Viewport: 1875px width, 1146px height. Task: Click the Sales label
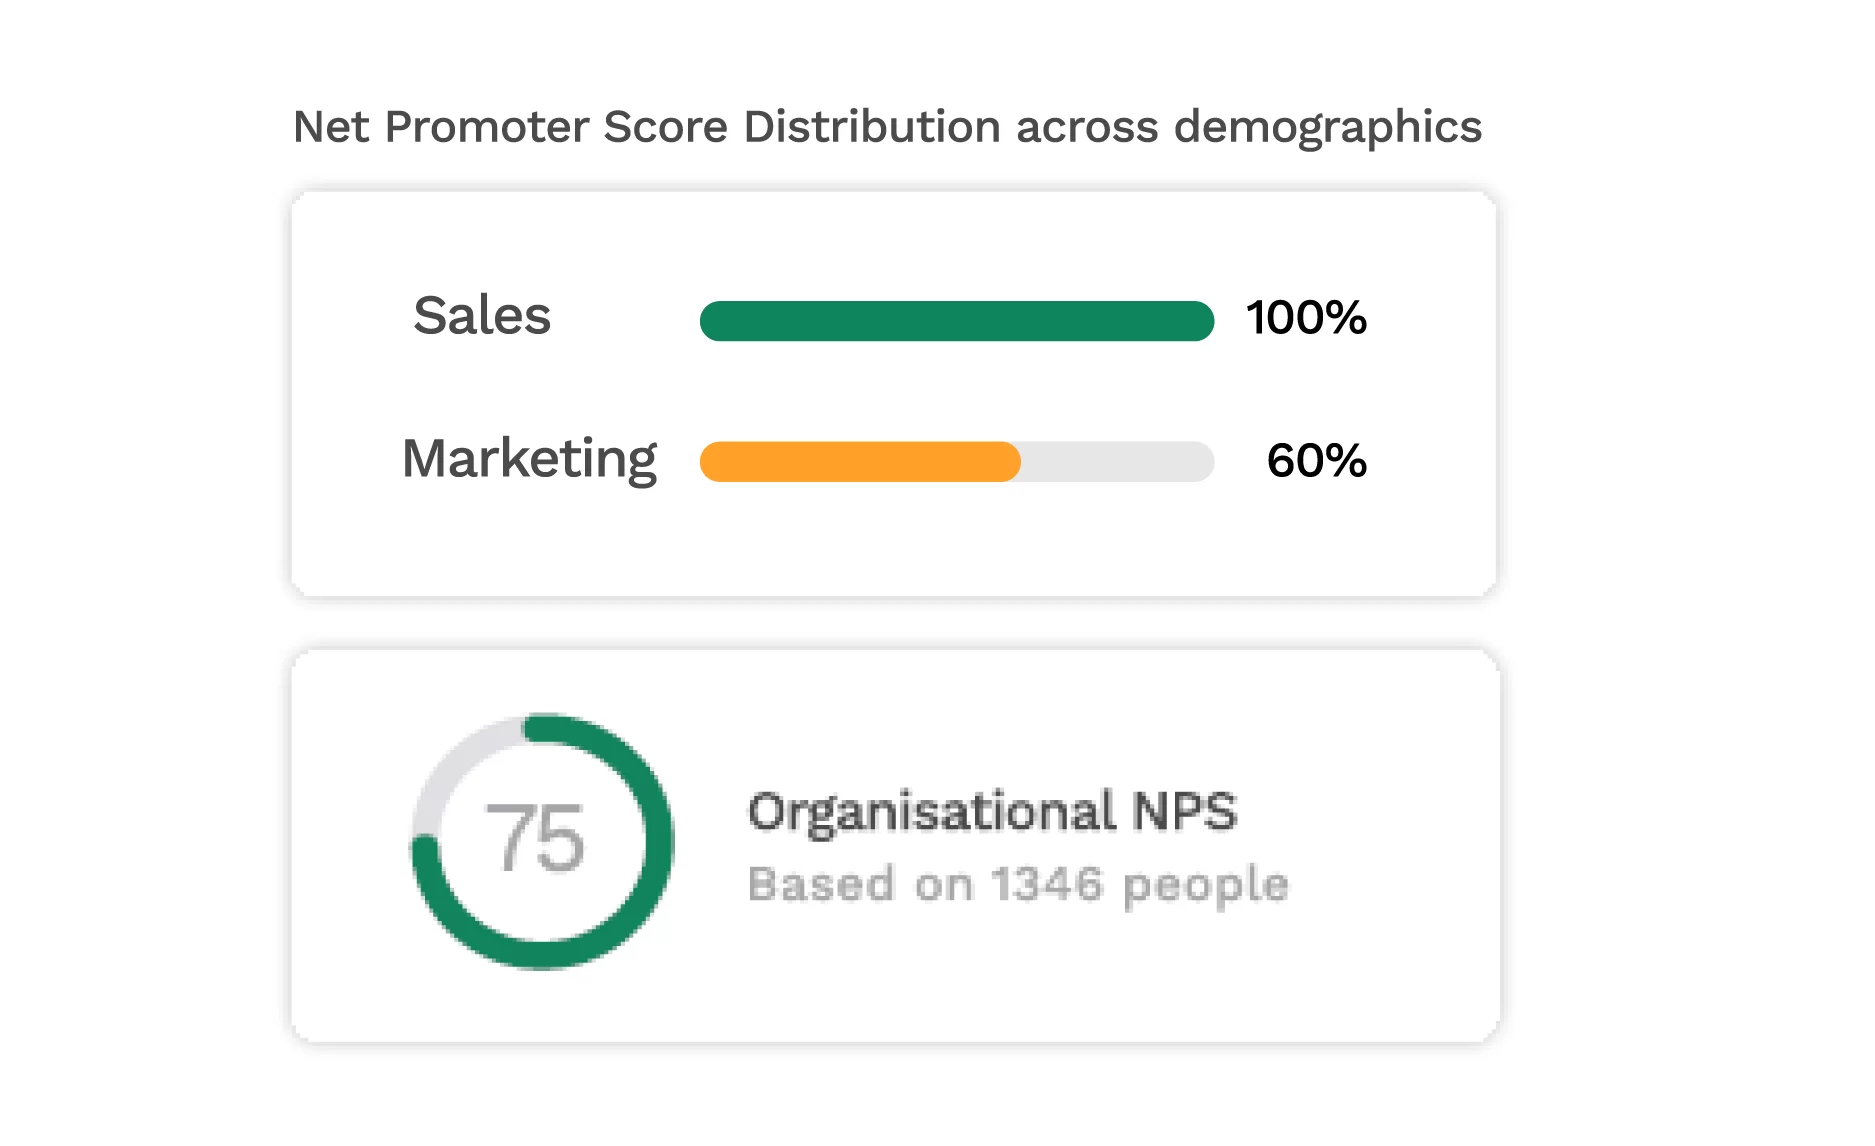[482, 316]
